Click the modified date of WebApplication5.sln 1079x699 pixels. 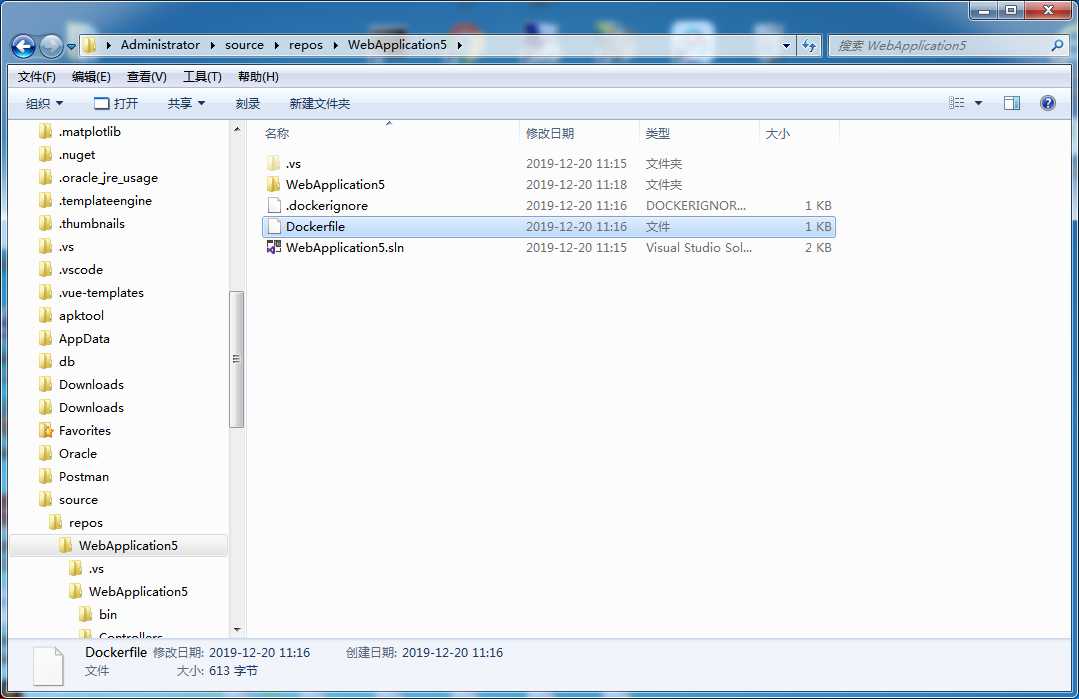(576, 248)
